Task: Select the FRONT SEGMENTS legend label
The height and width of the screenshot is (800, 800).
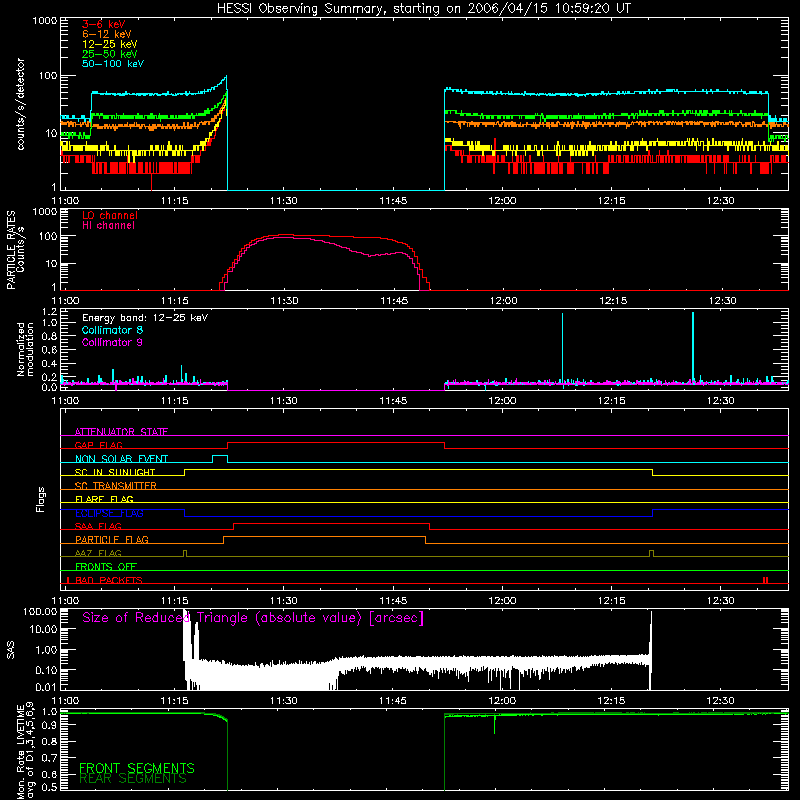Action: (x=137, y=768)
